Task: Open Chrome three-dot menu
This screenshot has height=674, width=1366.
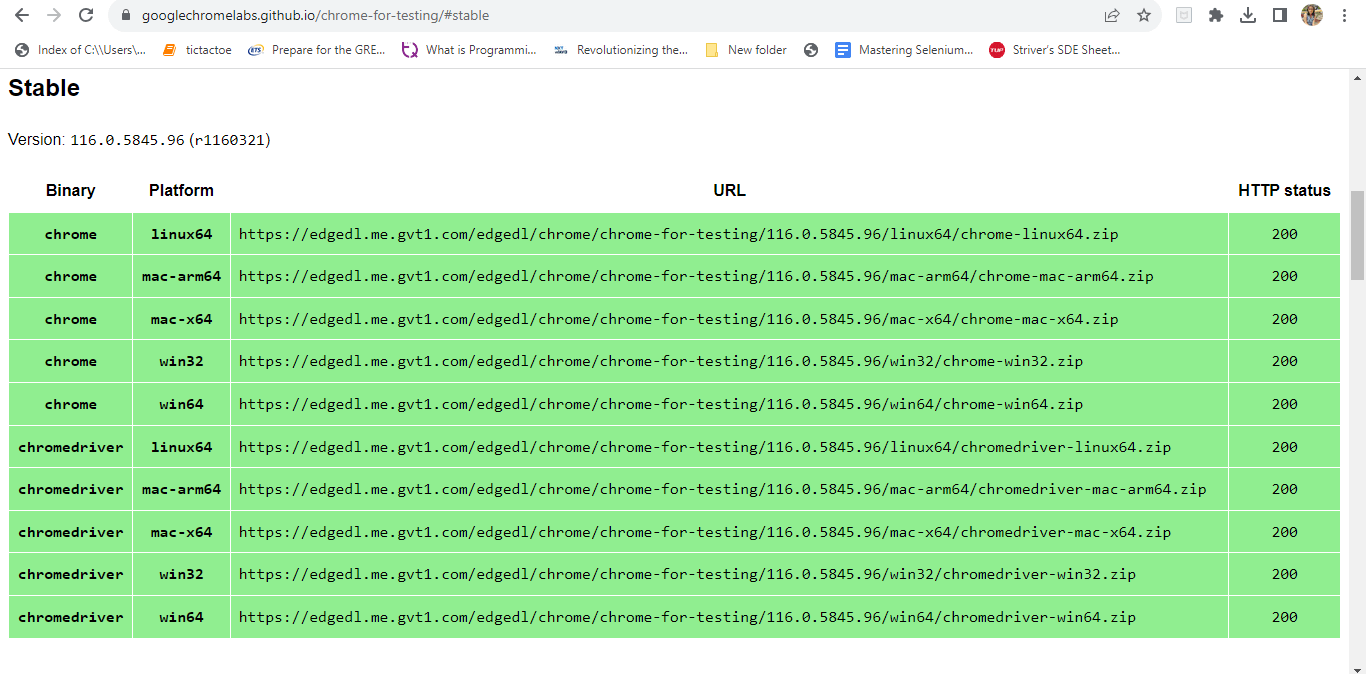Action: pyautogui.click(x=1344, y=15)
